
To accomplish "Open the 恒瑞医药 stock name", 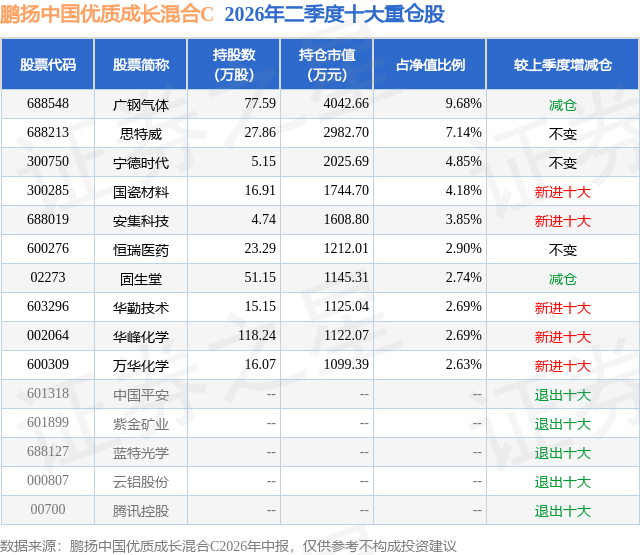I will [141, 250].
